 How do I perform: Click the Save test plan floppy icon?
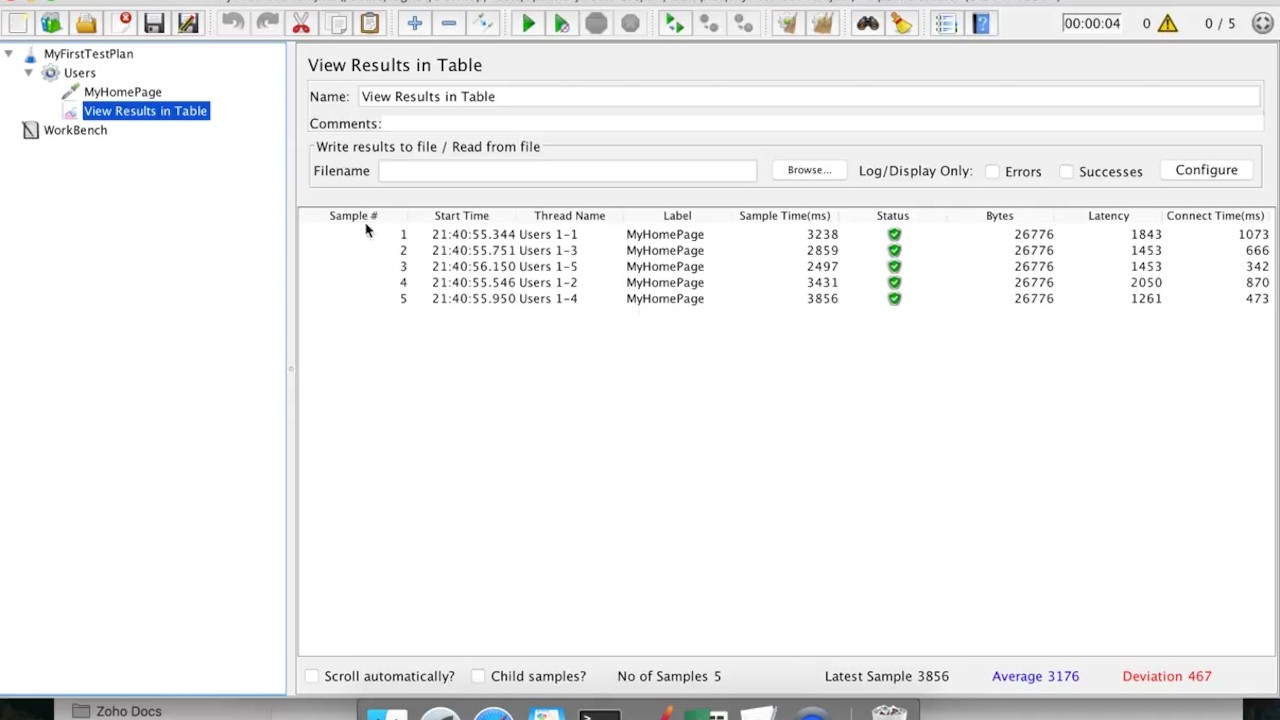pos(154,23)
